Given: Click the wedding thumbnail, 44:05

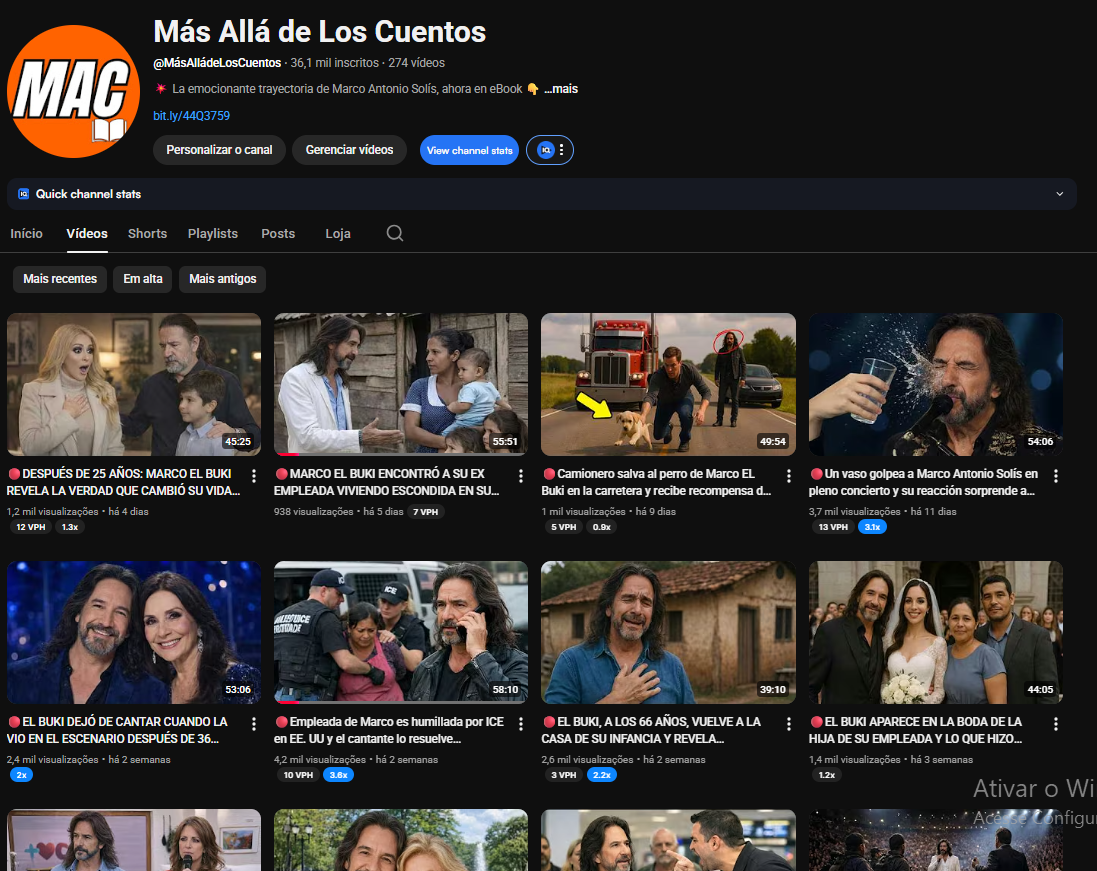Looking at the screenshot, I should tap(935, 632).
